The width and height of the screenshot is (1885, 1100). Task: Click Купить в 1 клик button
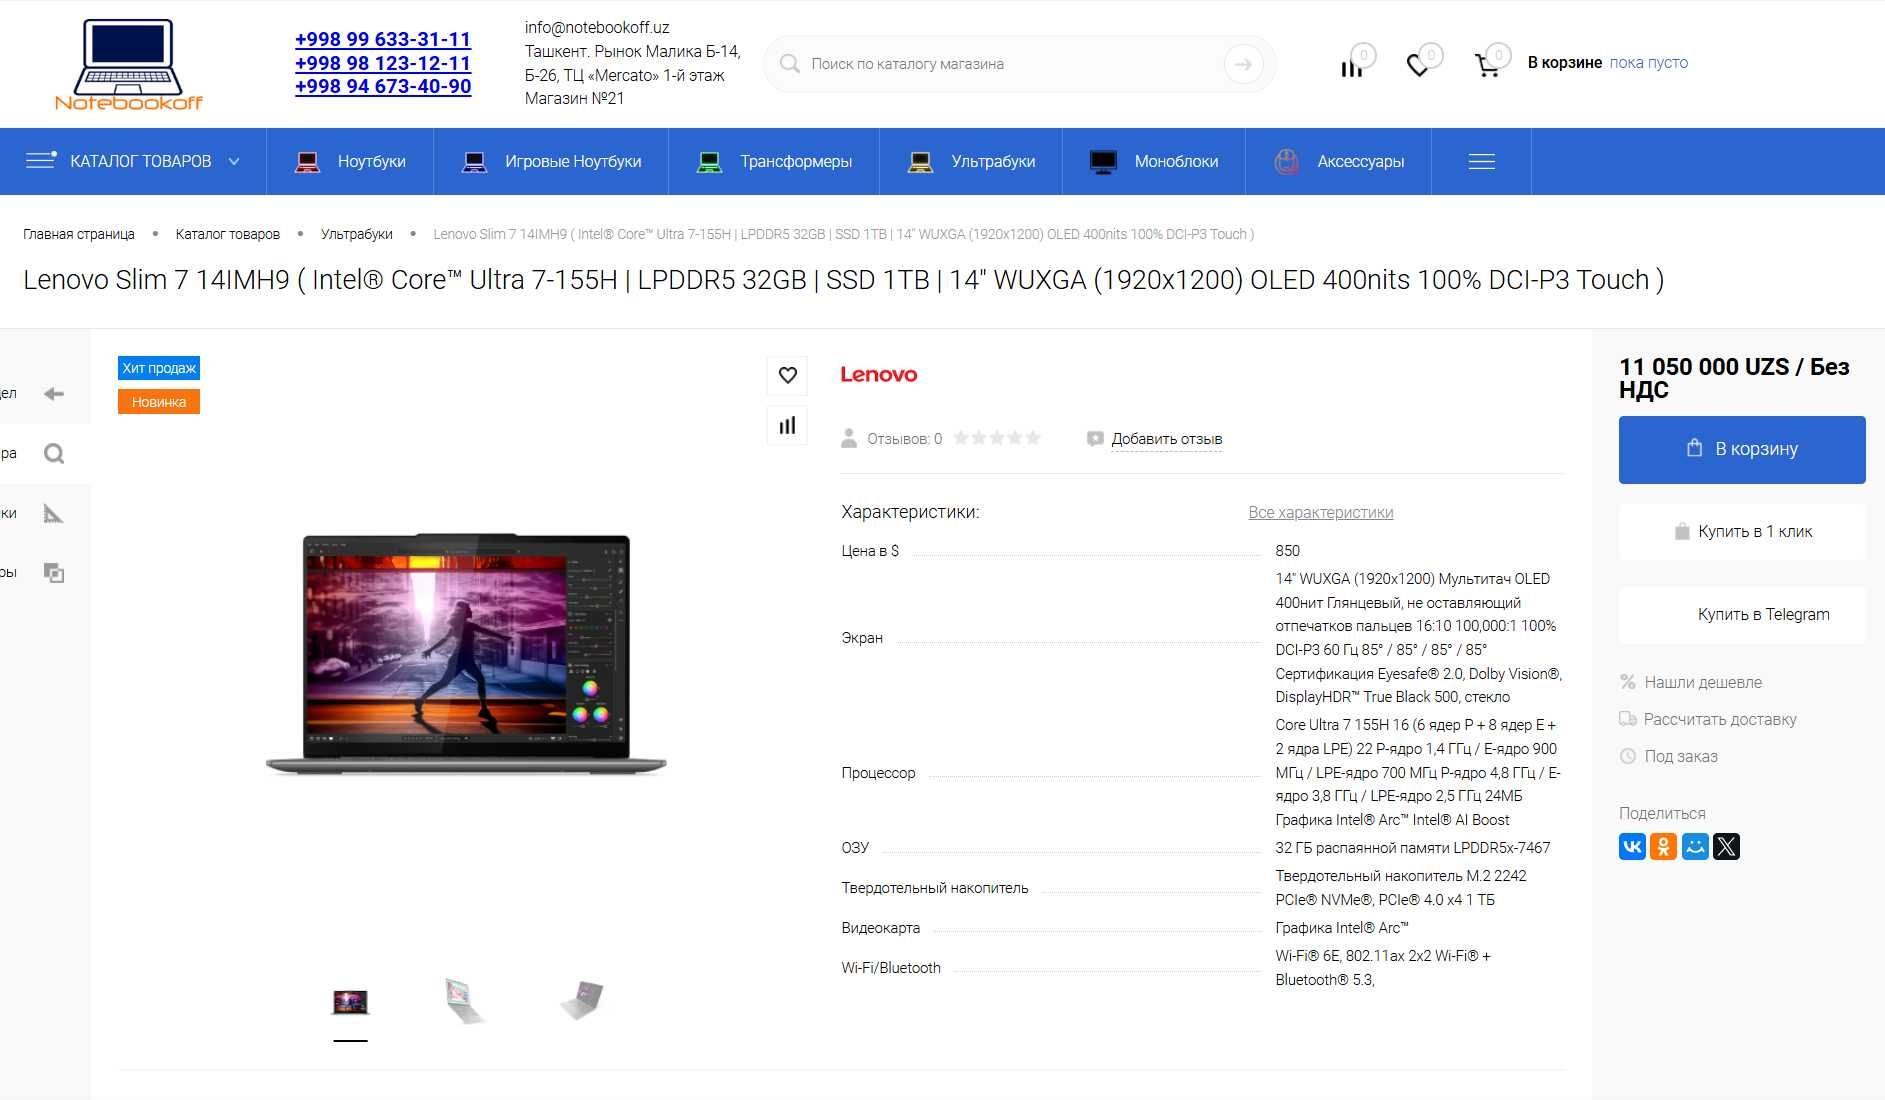[x=1742, y=532]
